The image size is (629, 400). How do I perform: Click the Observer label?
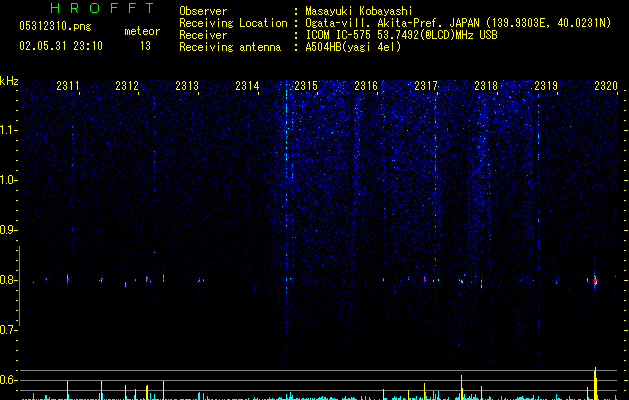[203, 11]
